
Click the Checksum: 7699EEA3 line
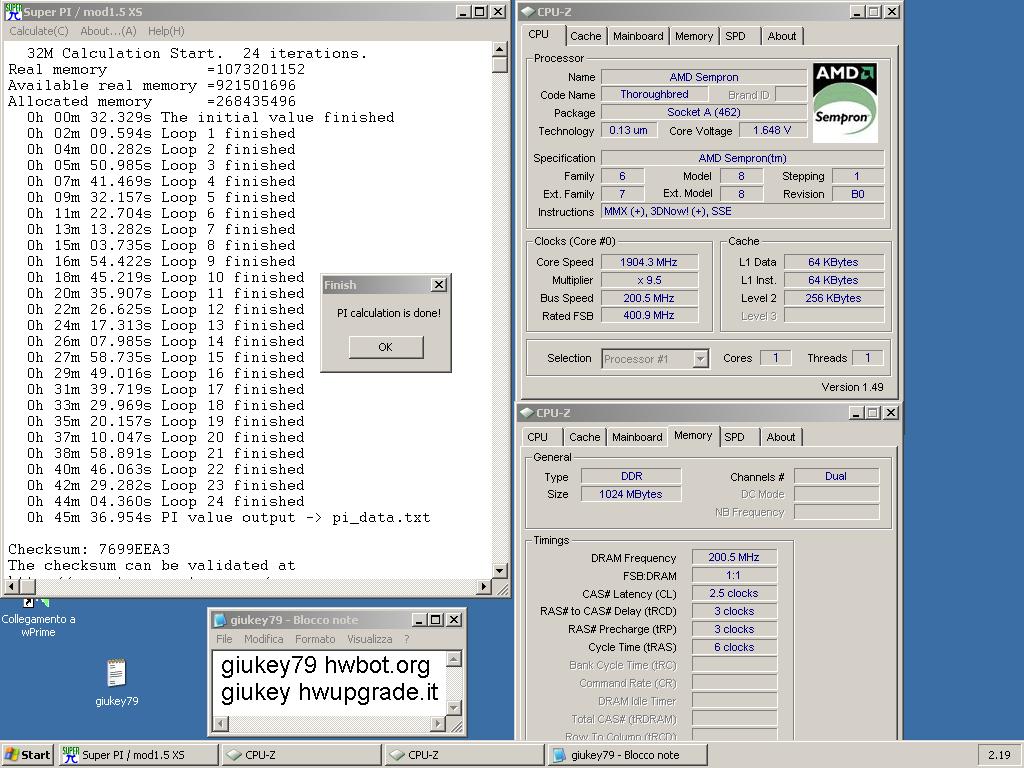tap(89, 549)
